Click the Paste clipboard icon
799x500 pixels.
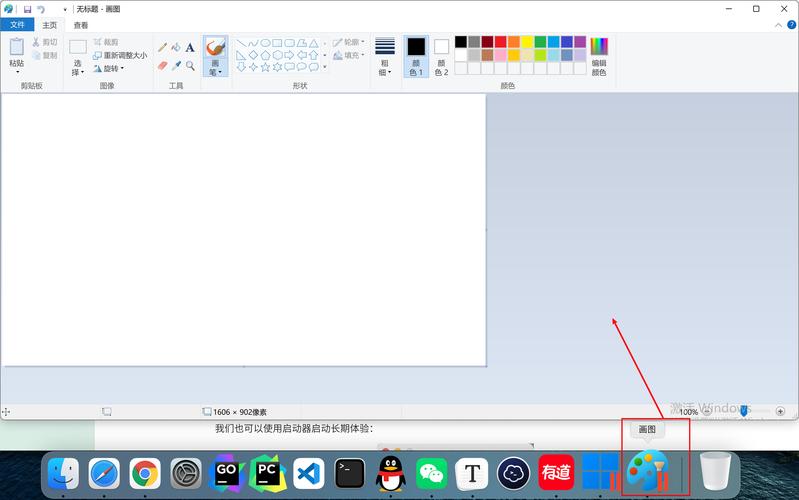(x=16, y=52)
